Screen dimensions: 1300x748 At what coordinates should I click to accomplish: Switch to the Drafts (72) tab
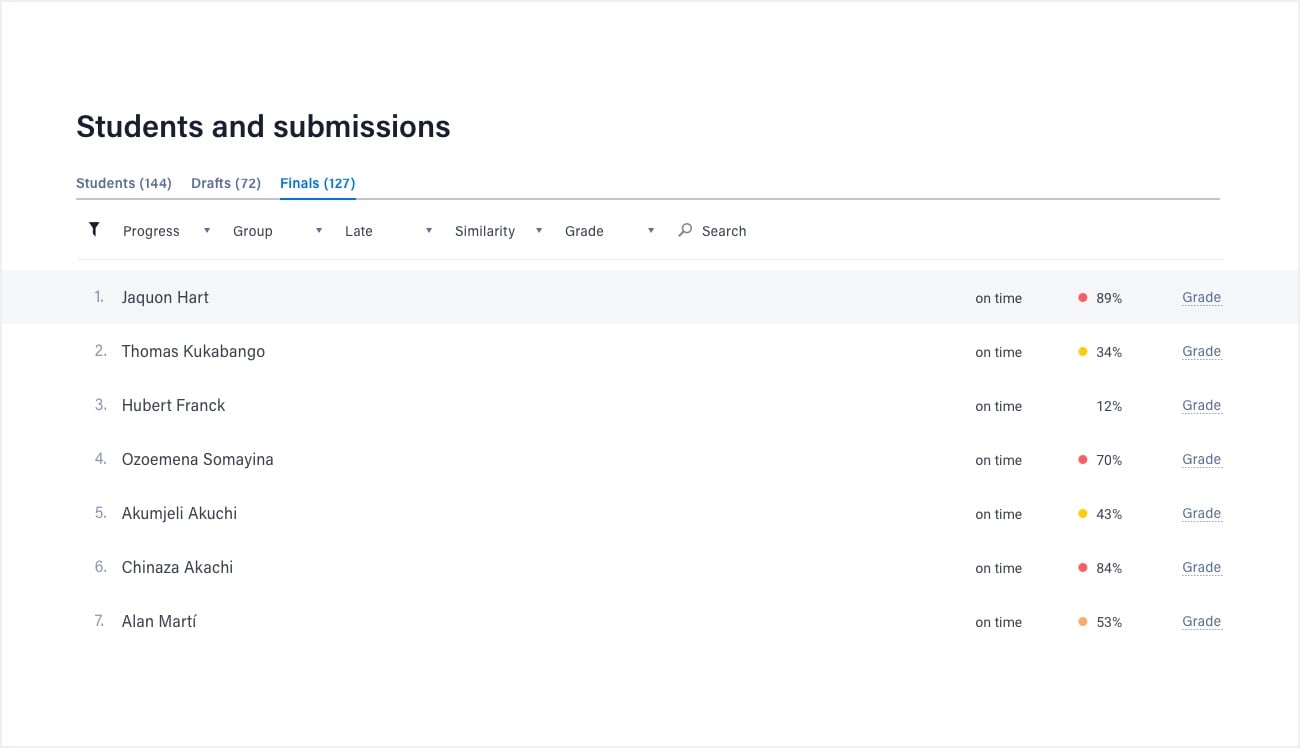pyautogui.click(x=226, y=183)
